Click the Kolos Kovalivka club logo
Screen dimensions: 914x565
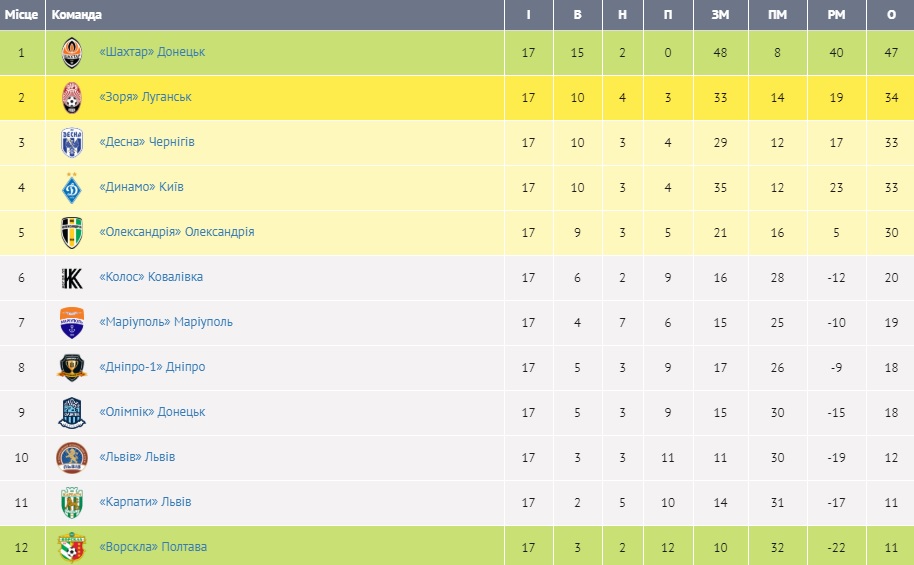72,277
